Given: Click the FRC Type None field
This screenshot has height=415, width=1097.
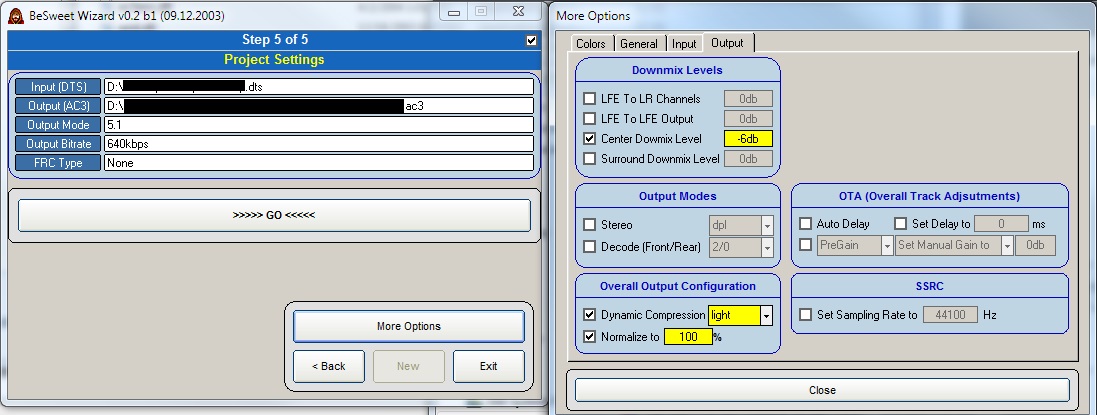Looking at the screenshot, I should click(x=318, y=162).
